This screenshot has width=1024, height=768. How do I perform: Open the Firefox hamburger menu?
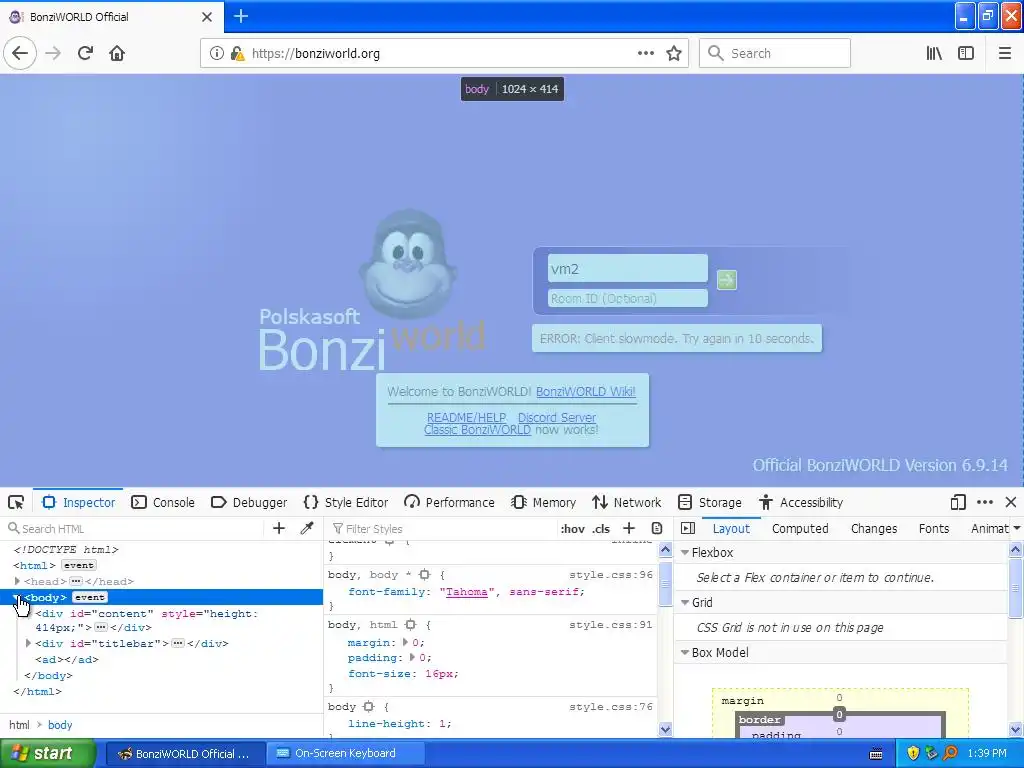(1005, 54)
